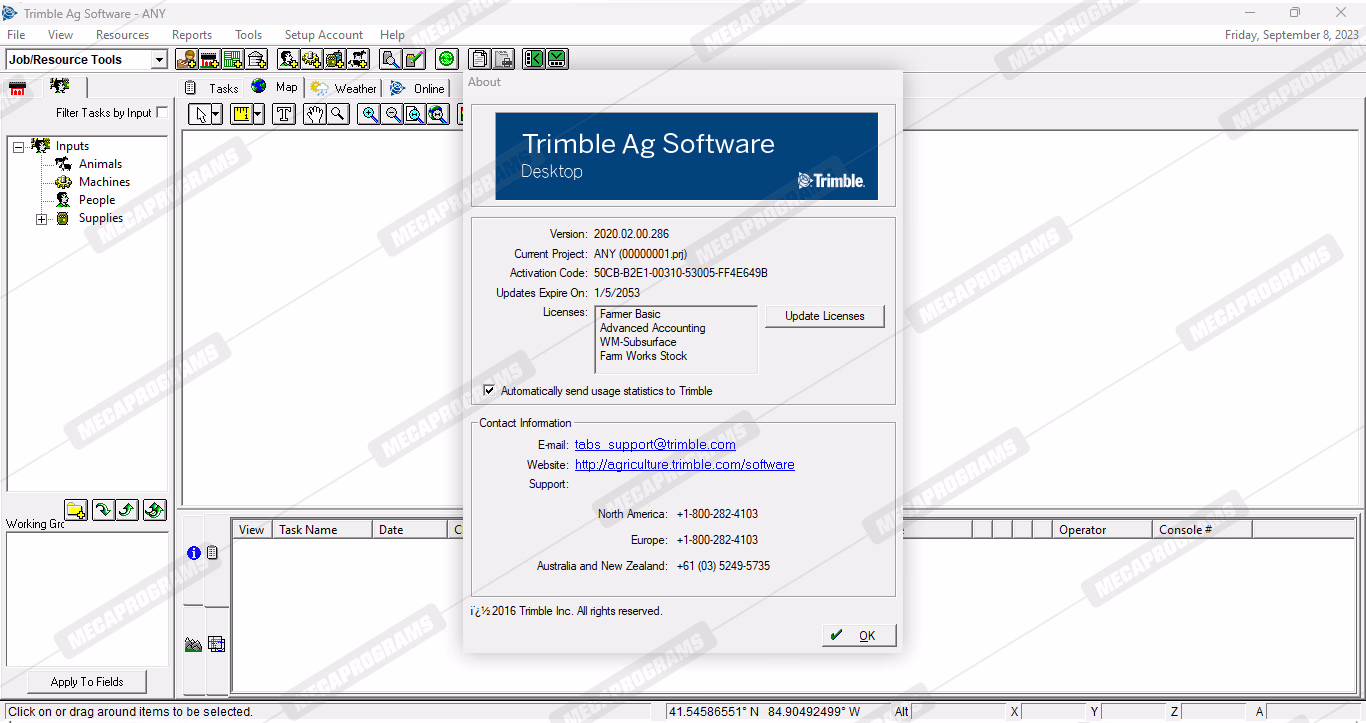
Task: Open the selection arrow tool dropdown
Action: tap(216, 114)
